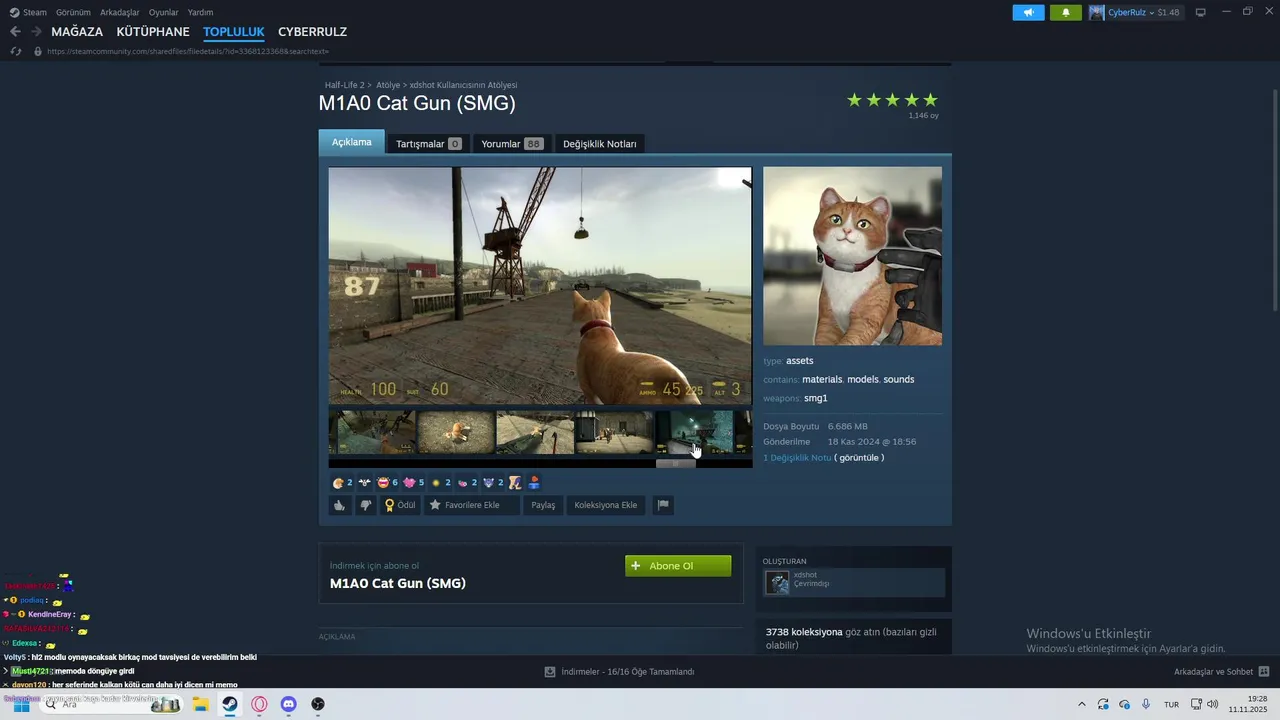Open the Görünüm menu
1280x720 pixels.
pyautogui.click(x=73, y=12)
